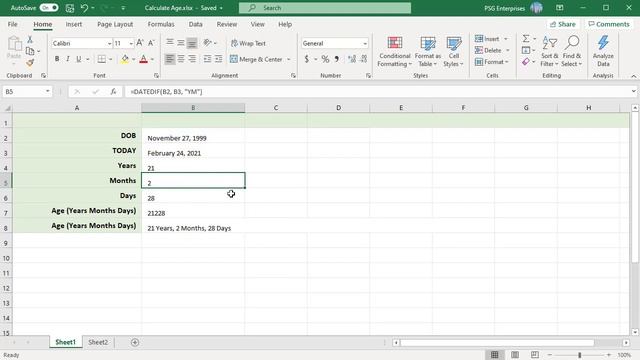Click Increase Indent icon

pyautogui.click(x=218, y=59)
